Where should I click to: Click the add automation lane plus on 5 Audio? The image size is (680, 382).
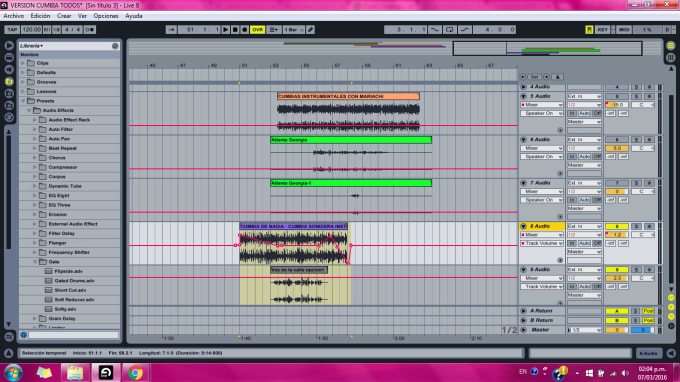(x=560, y=130)
